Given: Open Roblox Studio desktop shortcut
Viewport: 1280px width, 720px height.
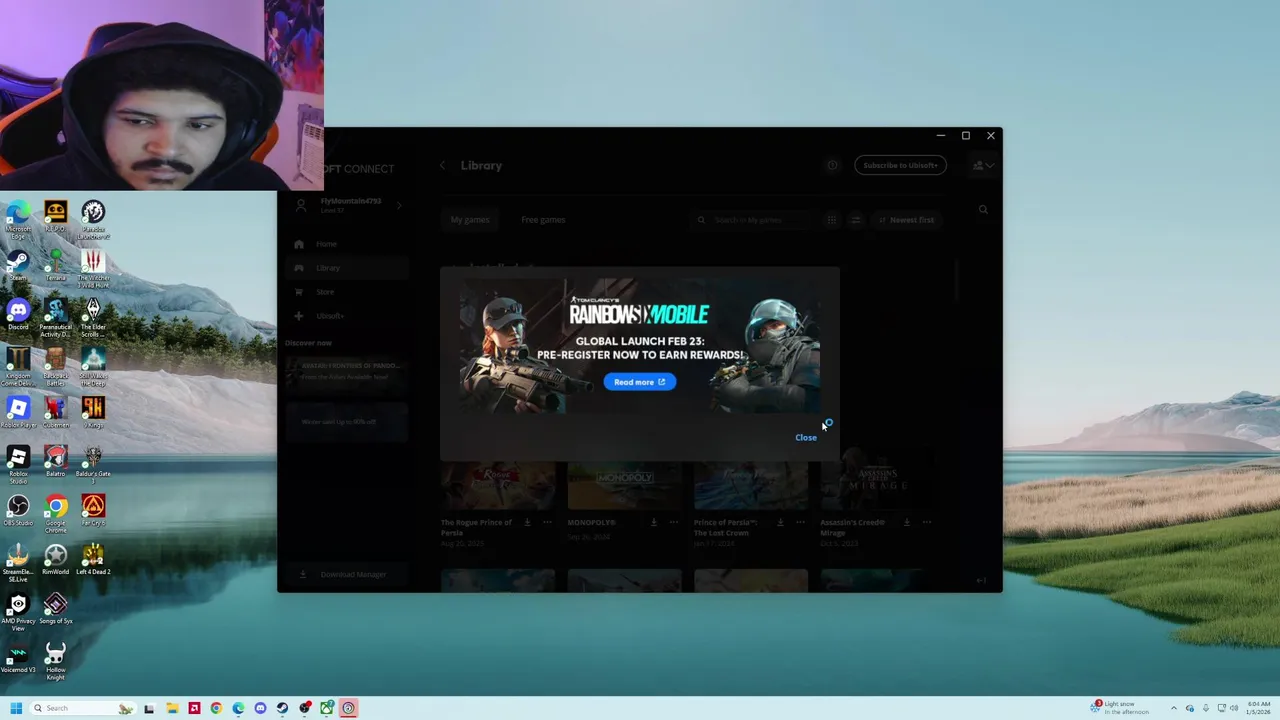Looking at the screenshot, I should tap(18, 464).
